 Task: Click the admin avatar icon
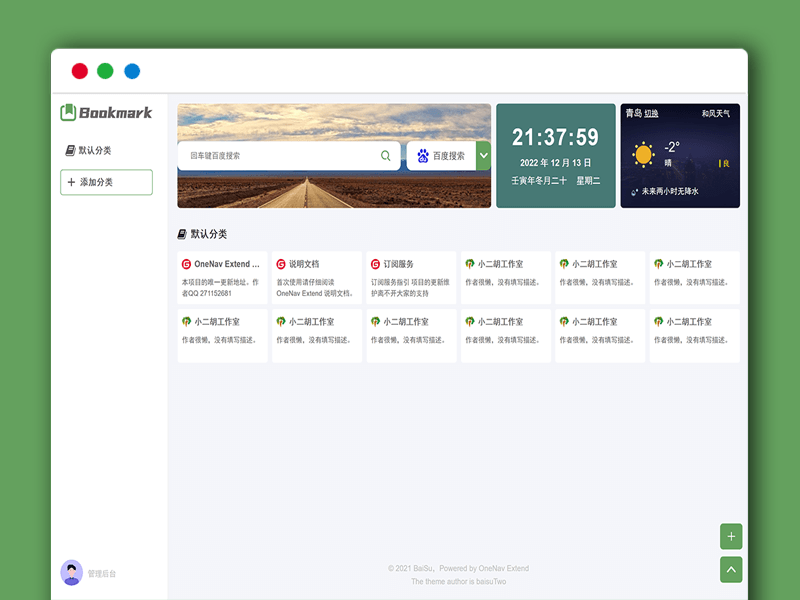tap(70, 570)
